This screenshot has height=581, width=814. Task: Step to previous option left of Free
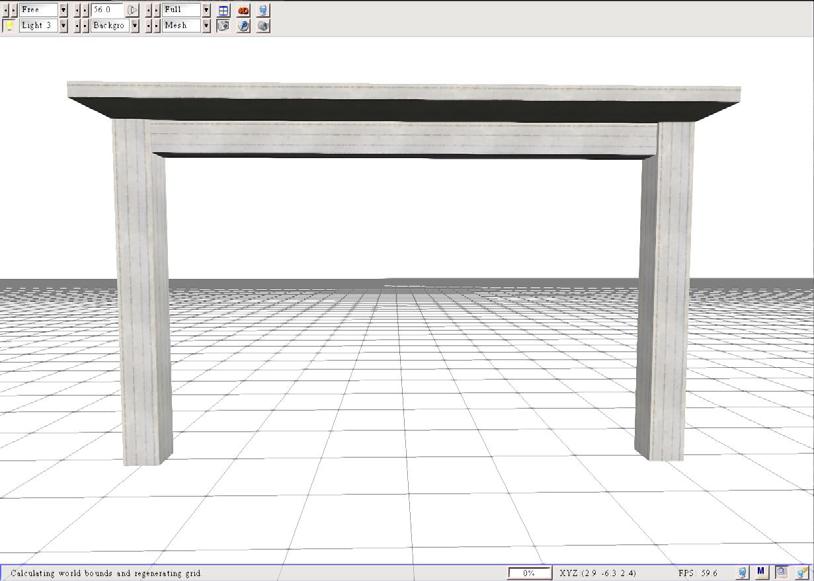[6, 10]
